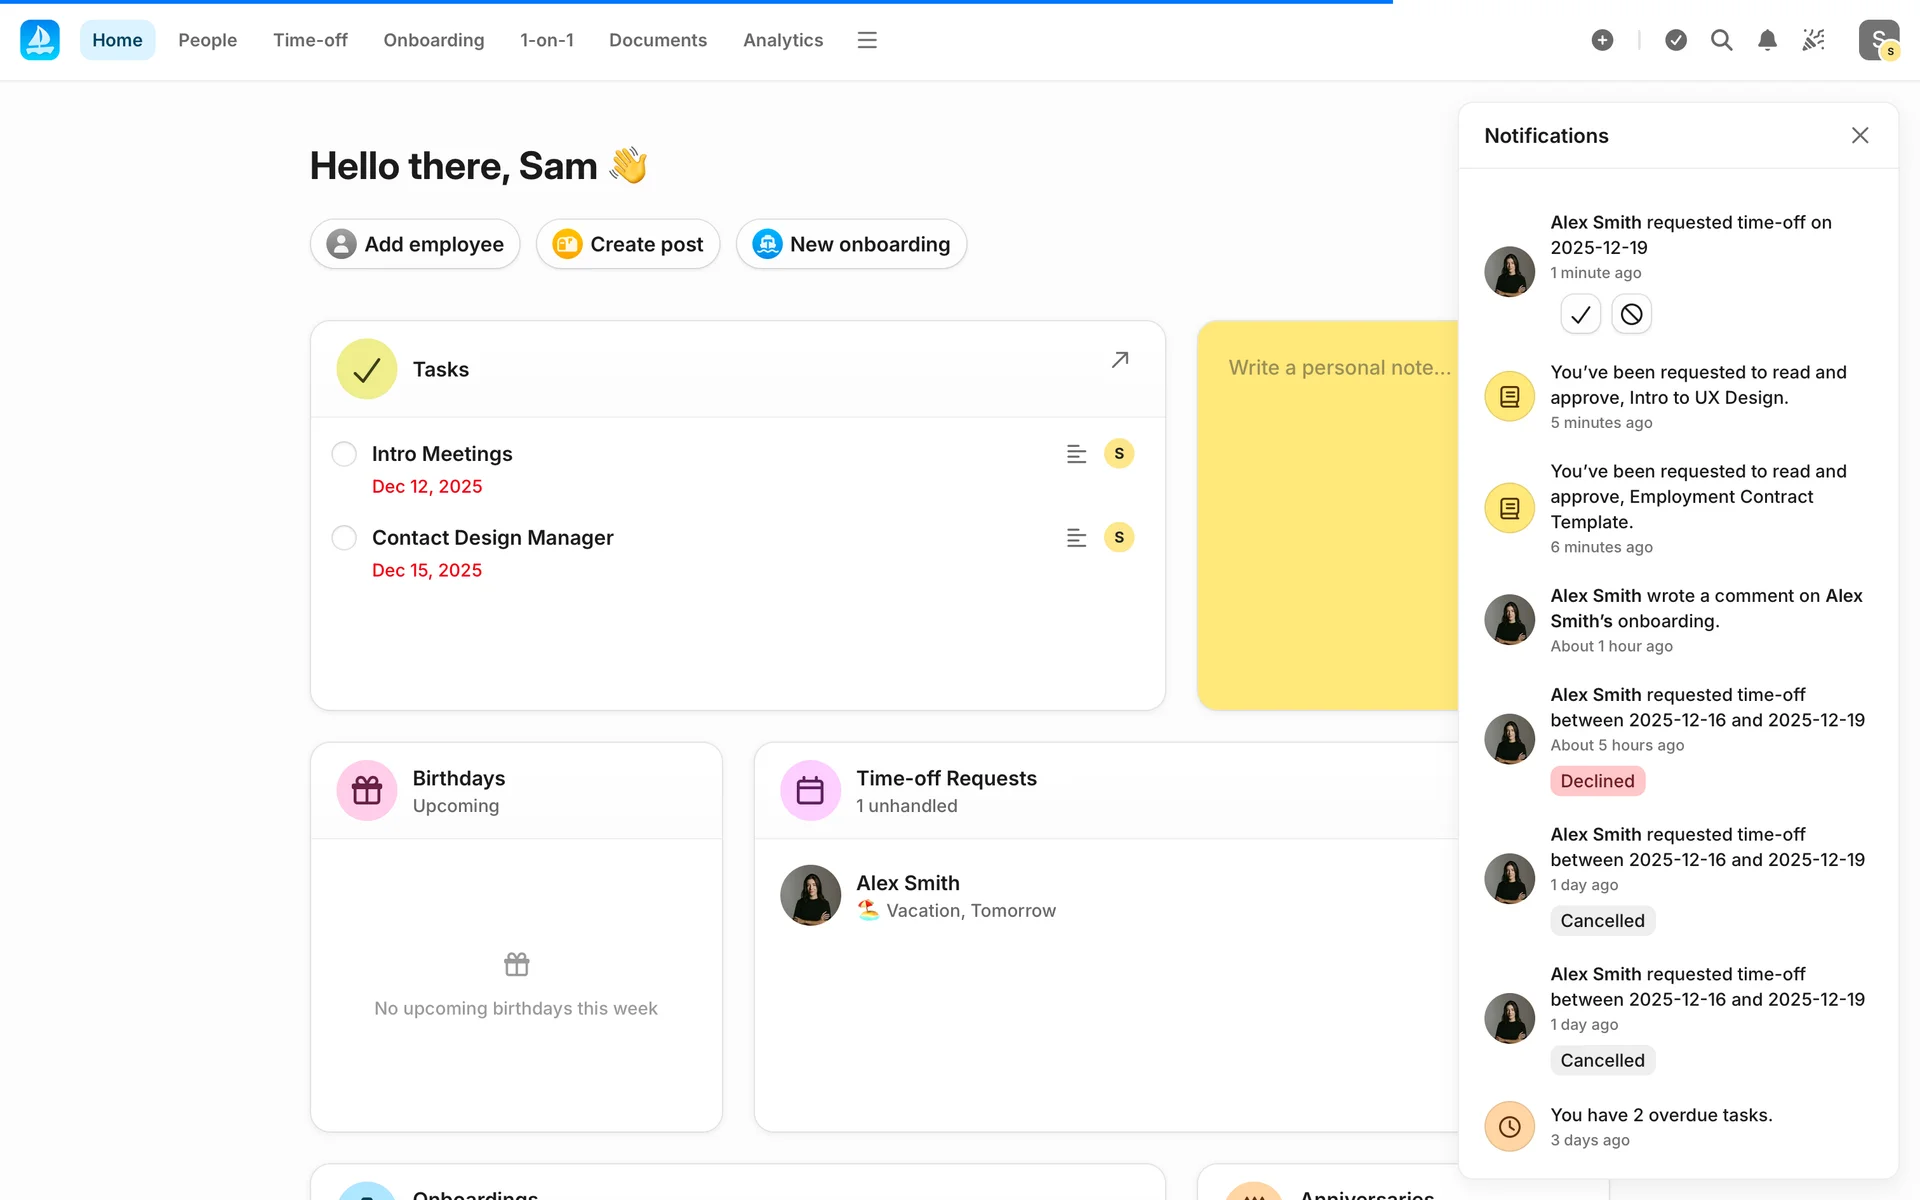Open the hamburger more-menu in navigation
Image resolution: width=1920 pixels, height=1200 pixels.
[867, 40]
